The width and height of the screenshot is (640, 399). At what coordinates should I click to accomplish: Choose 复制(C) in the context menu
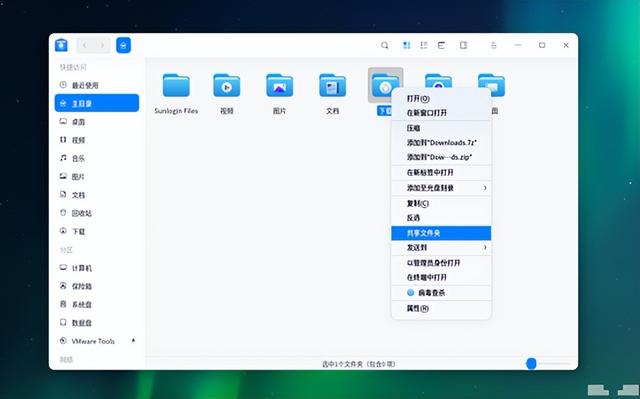441,203
